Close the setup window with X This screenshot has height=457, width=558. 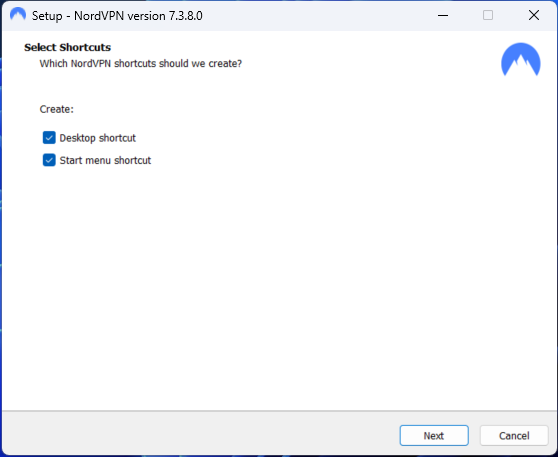coord(534,15)
